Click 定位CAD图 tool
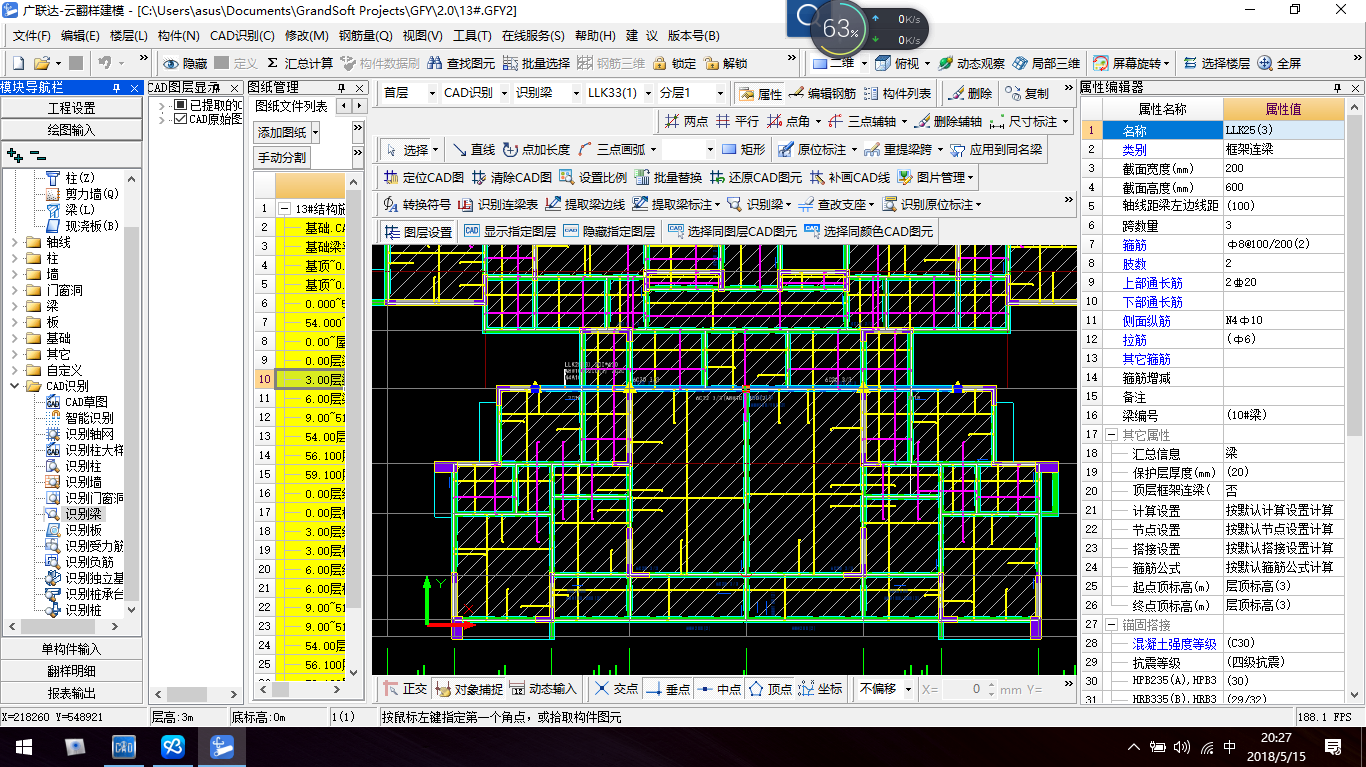This screenshot has height=767, width=1366. pyautogui.click(x=423, y=177)
